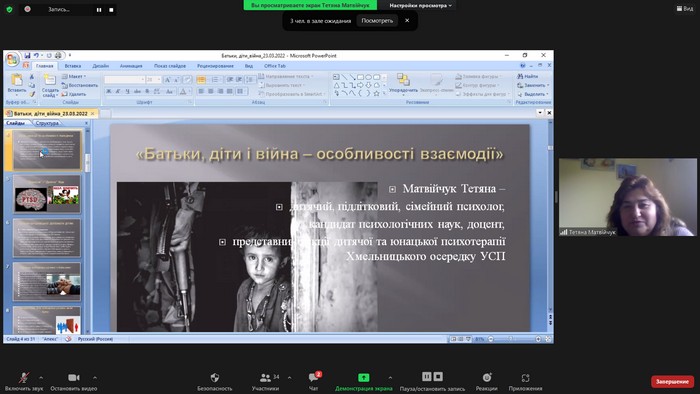Toggle the bulleted list button
Image resolution: width=700 pixels, height=394 pixels.
(x=201, y=79)
